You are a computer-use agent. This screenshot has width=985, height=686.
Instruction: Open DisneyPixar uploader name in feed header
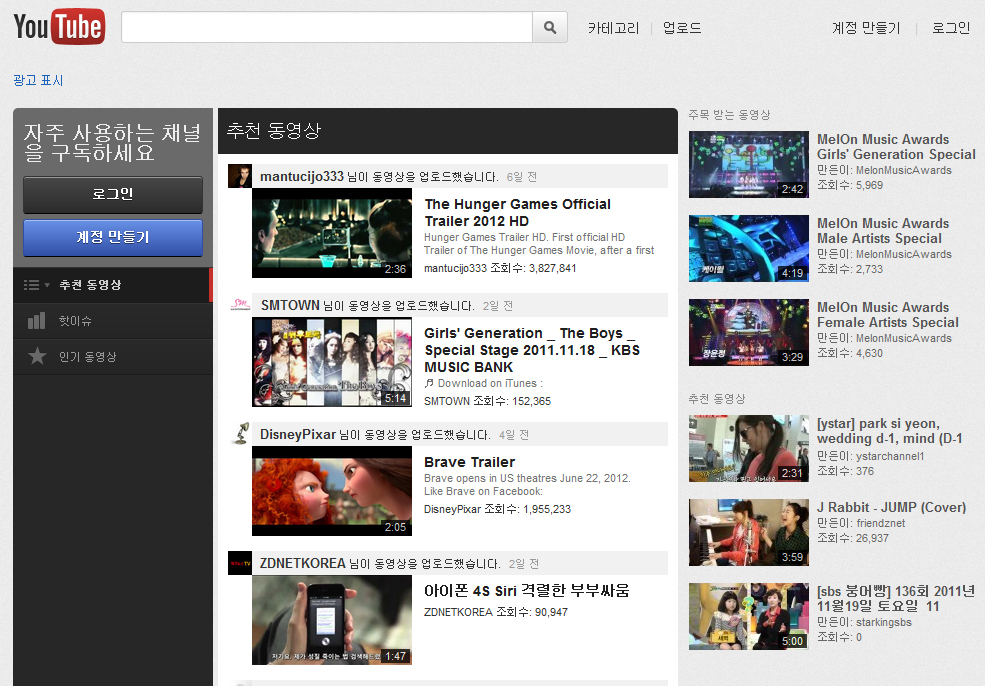(298, 435)
